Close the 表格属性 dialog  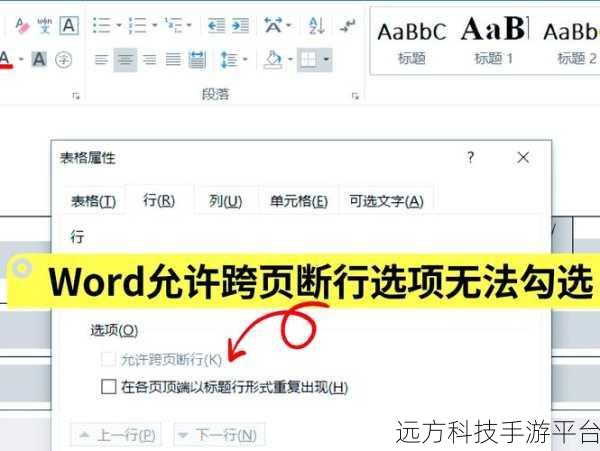(x=523, y=158)
